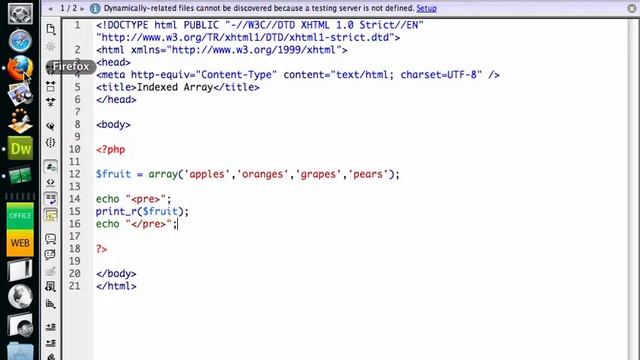Open the OFFICE stack in the dock
640x360 pixels.
pos(20,216)
